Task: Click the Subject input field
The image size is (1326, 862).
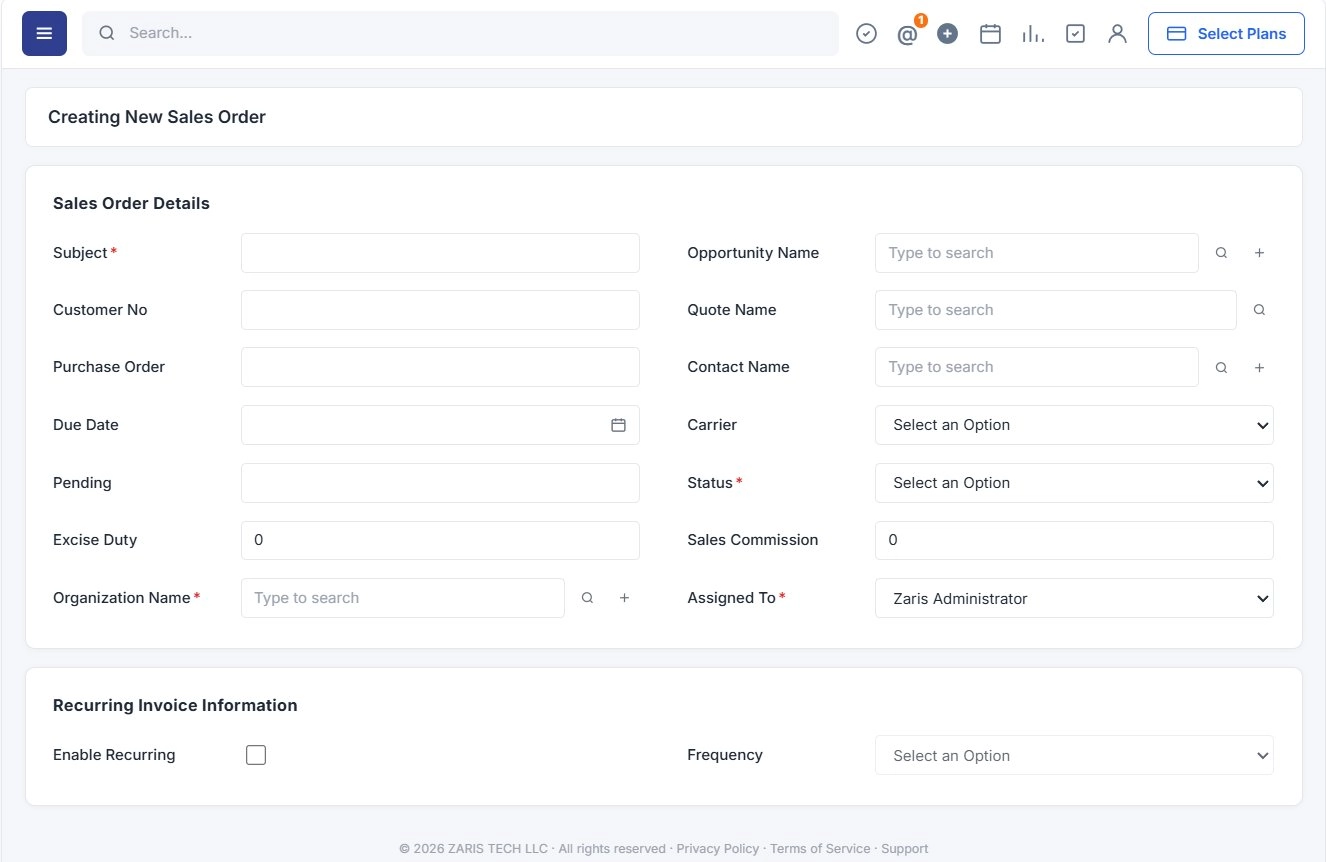Action: pyautogui.click(x=440, y=253)
